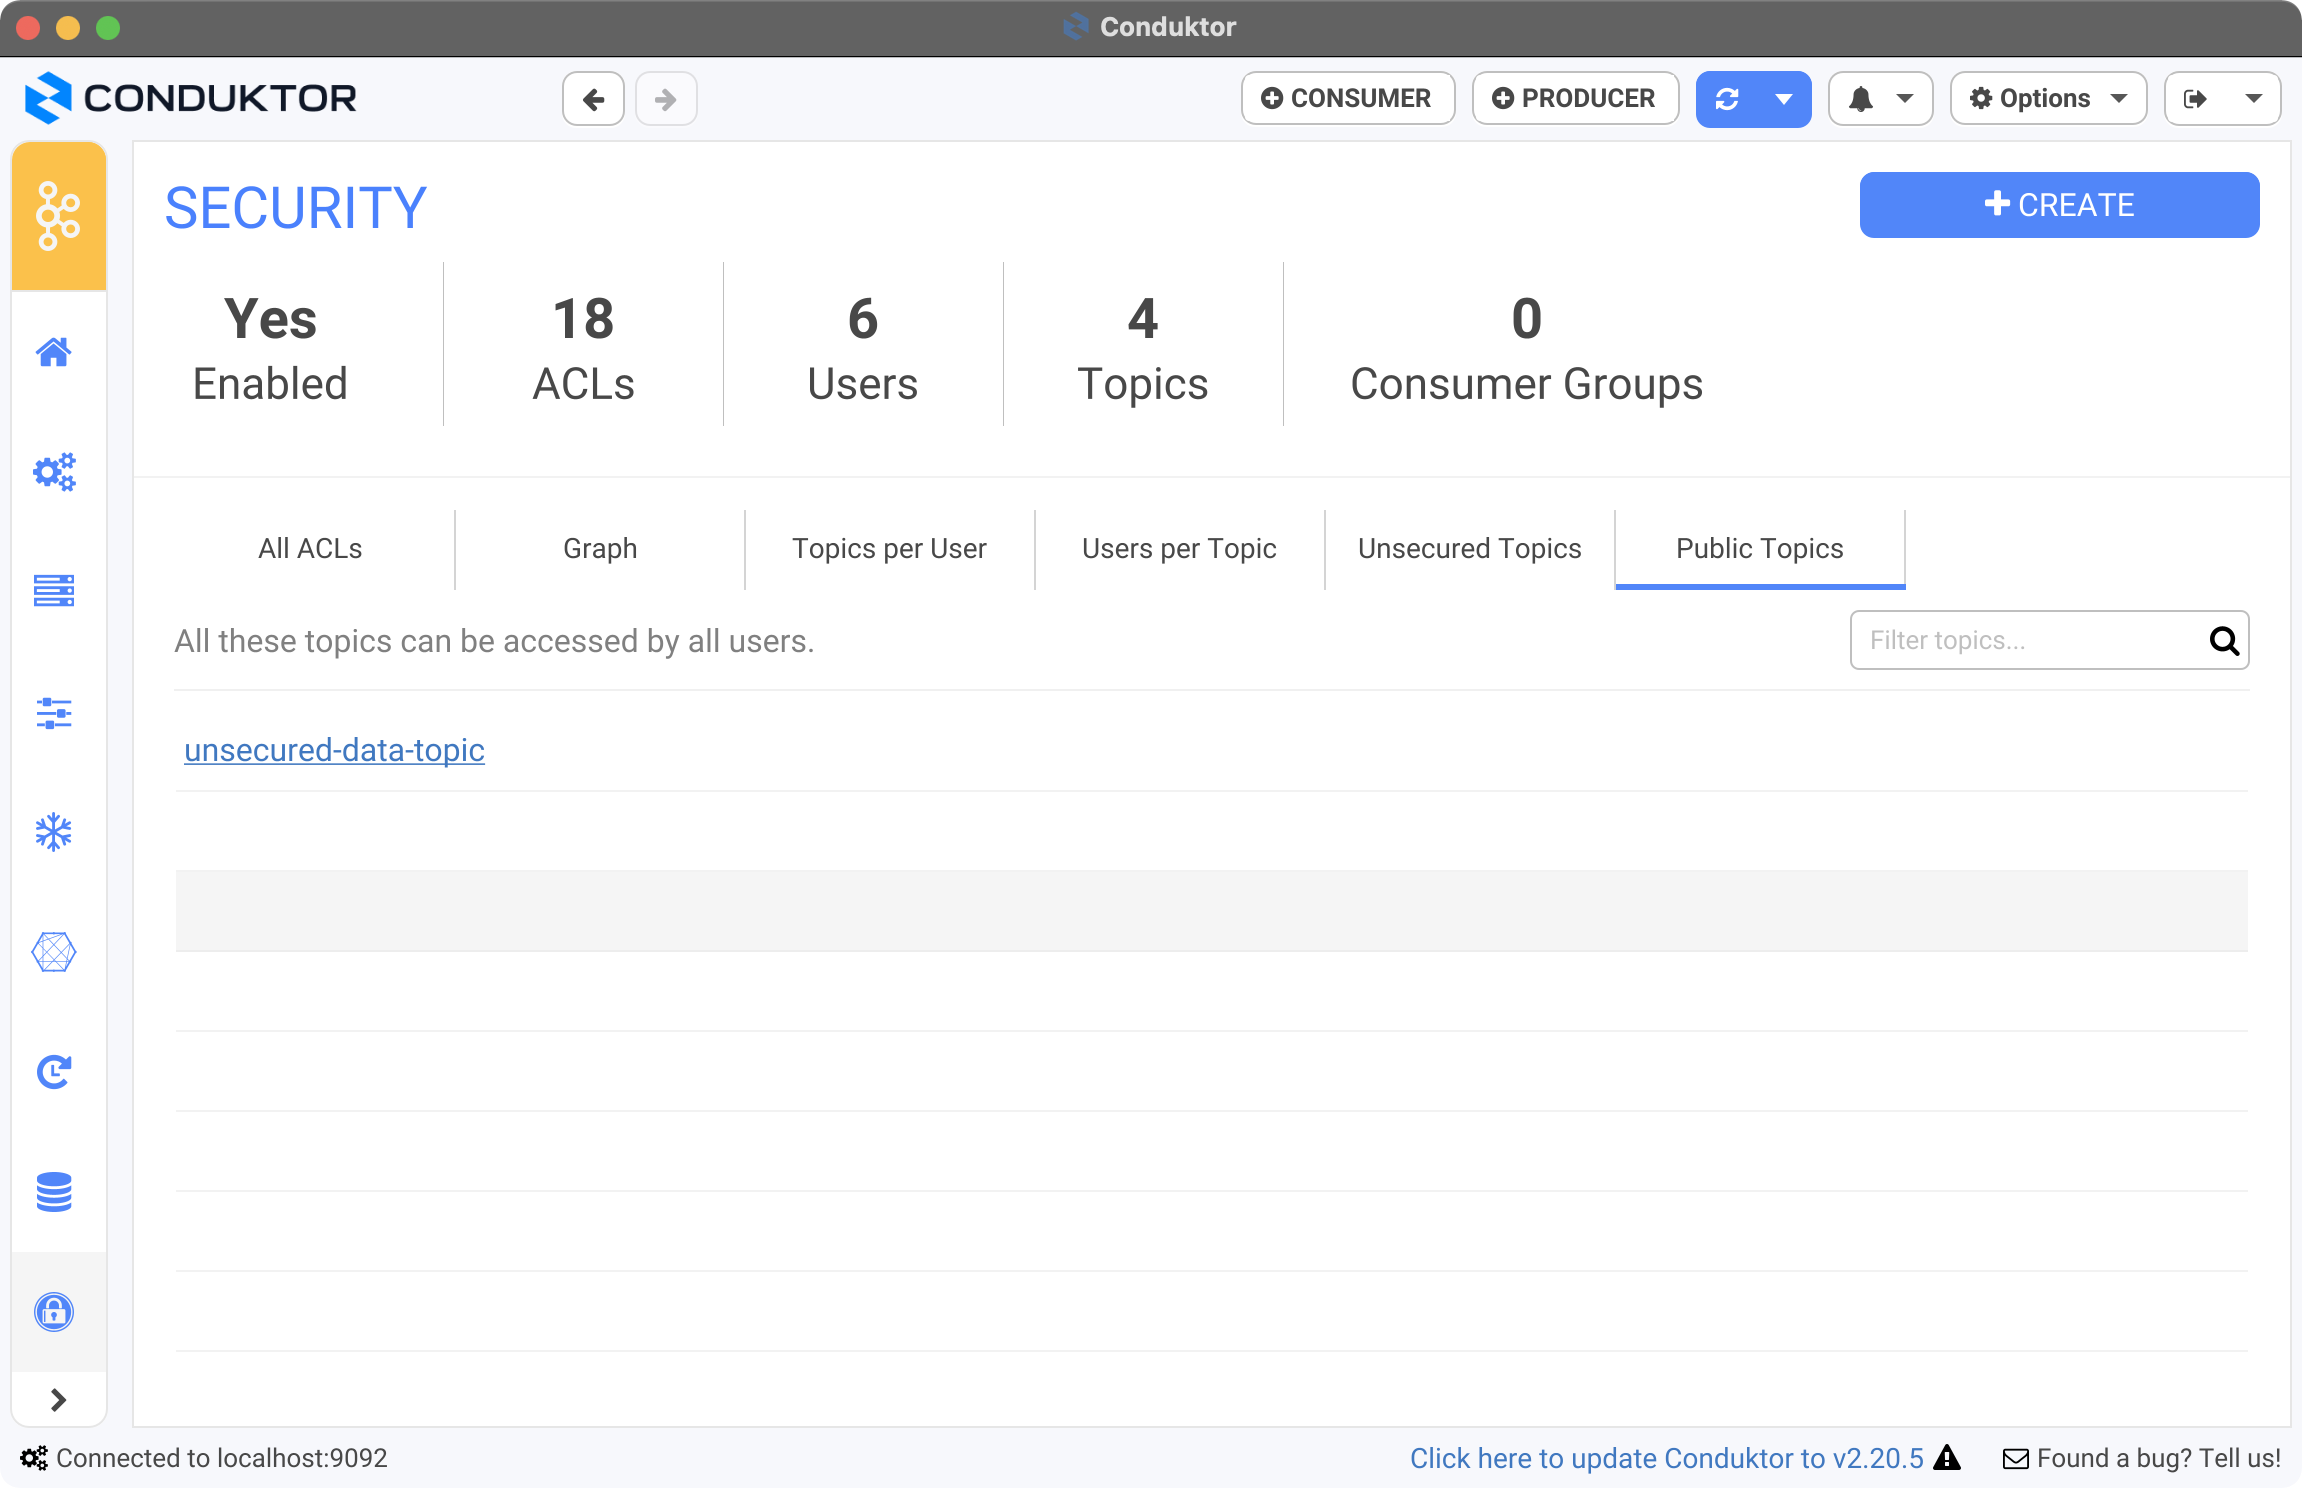Switch to the Users per Topic tab
This screenshot has height=1488, width=2302.
[x=1180, y=549]
